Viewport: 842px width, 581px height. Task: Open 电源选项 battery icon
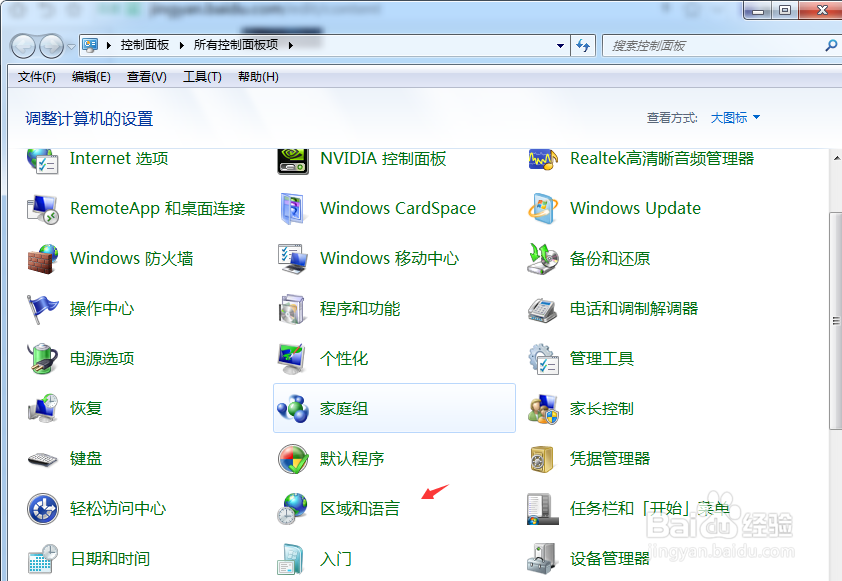(43, 359)
